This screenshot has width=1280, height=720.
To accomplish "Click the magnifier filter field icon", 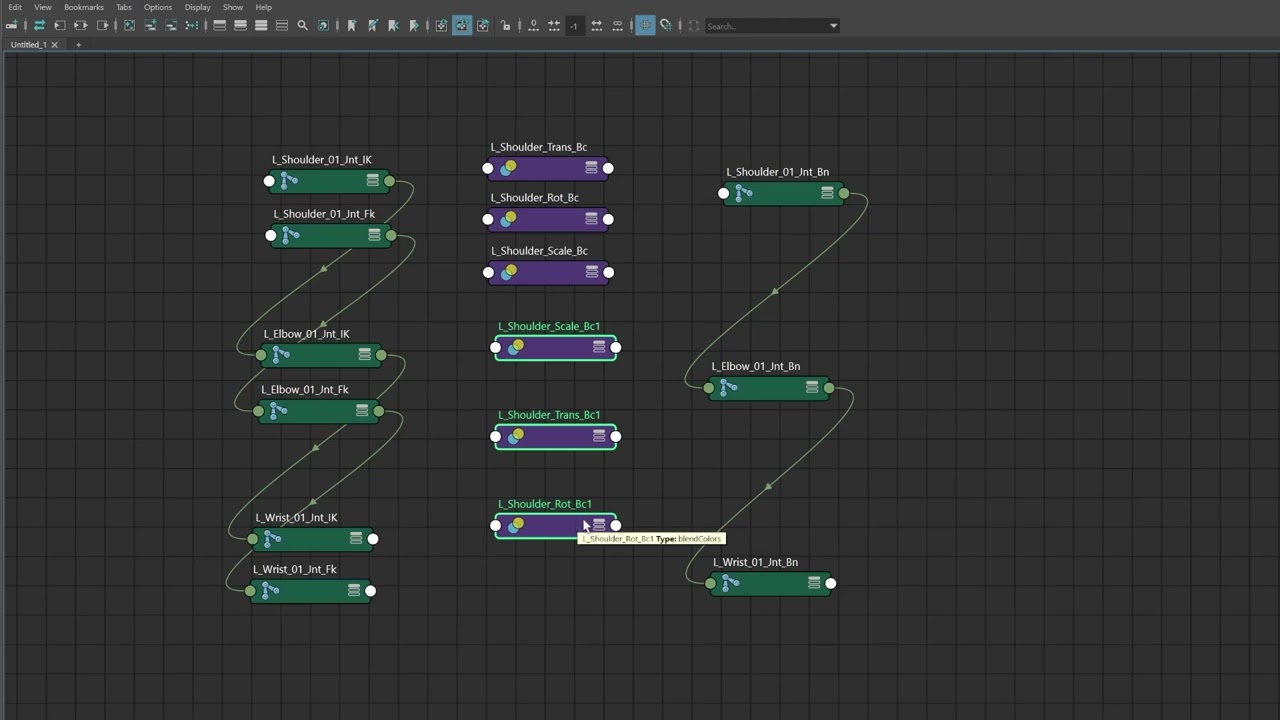I will tap(302, 25).
